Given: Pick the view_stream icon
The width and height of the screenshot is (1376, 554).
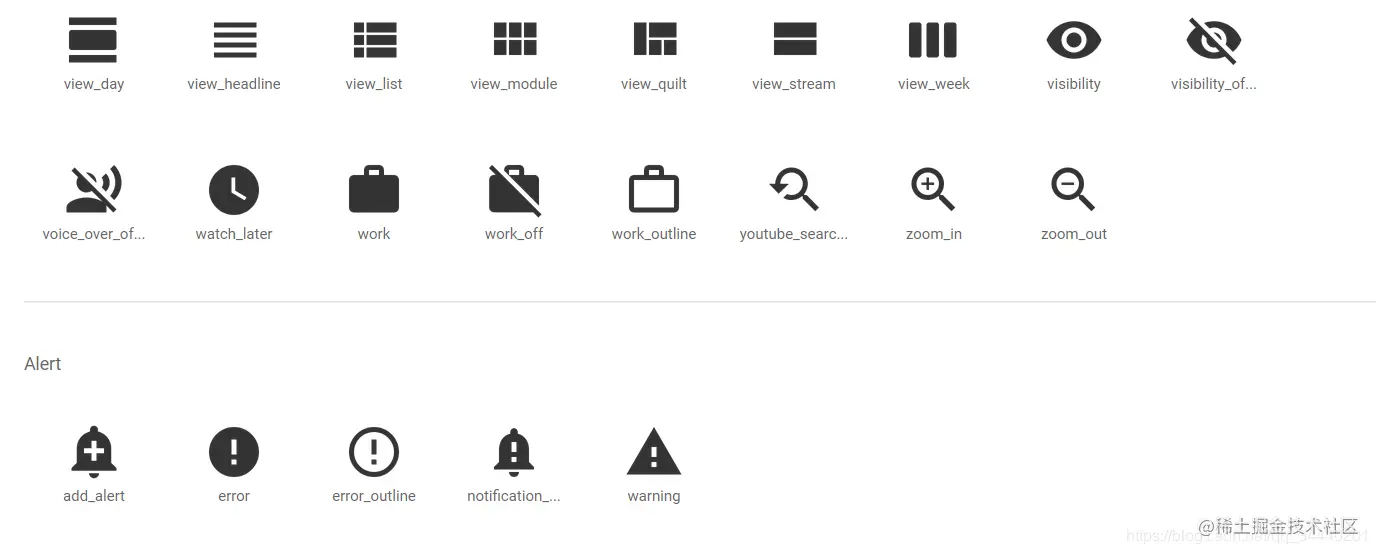Looking at the screenshot, I should [795, 39].
